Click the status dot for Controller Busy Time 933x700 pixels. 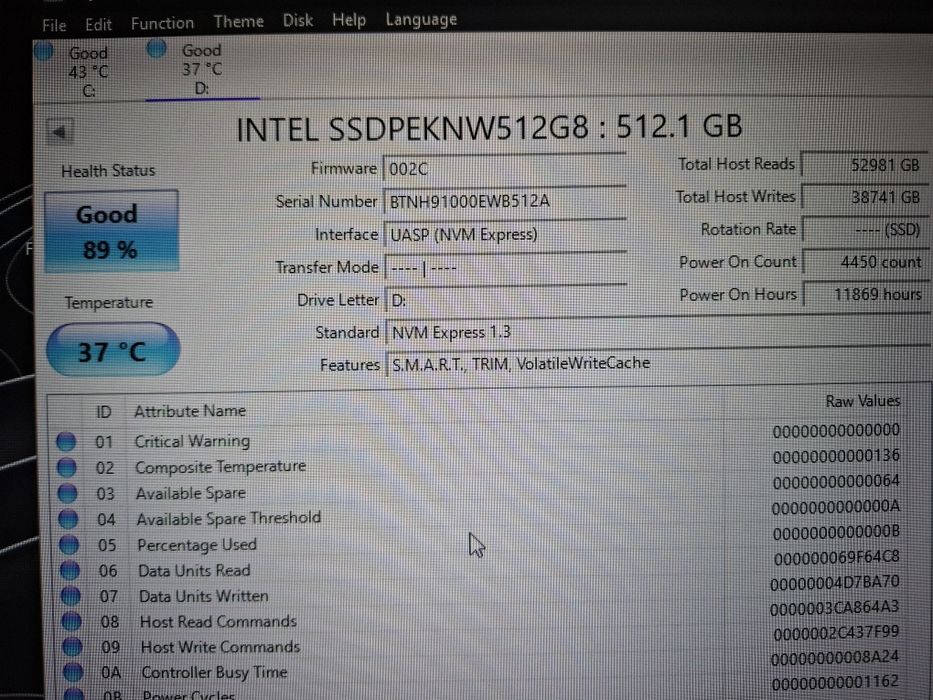73,672
